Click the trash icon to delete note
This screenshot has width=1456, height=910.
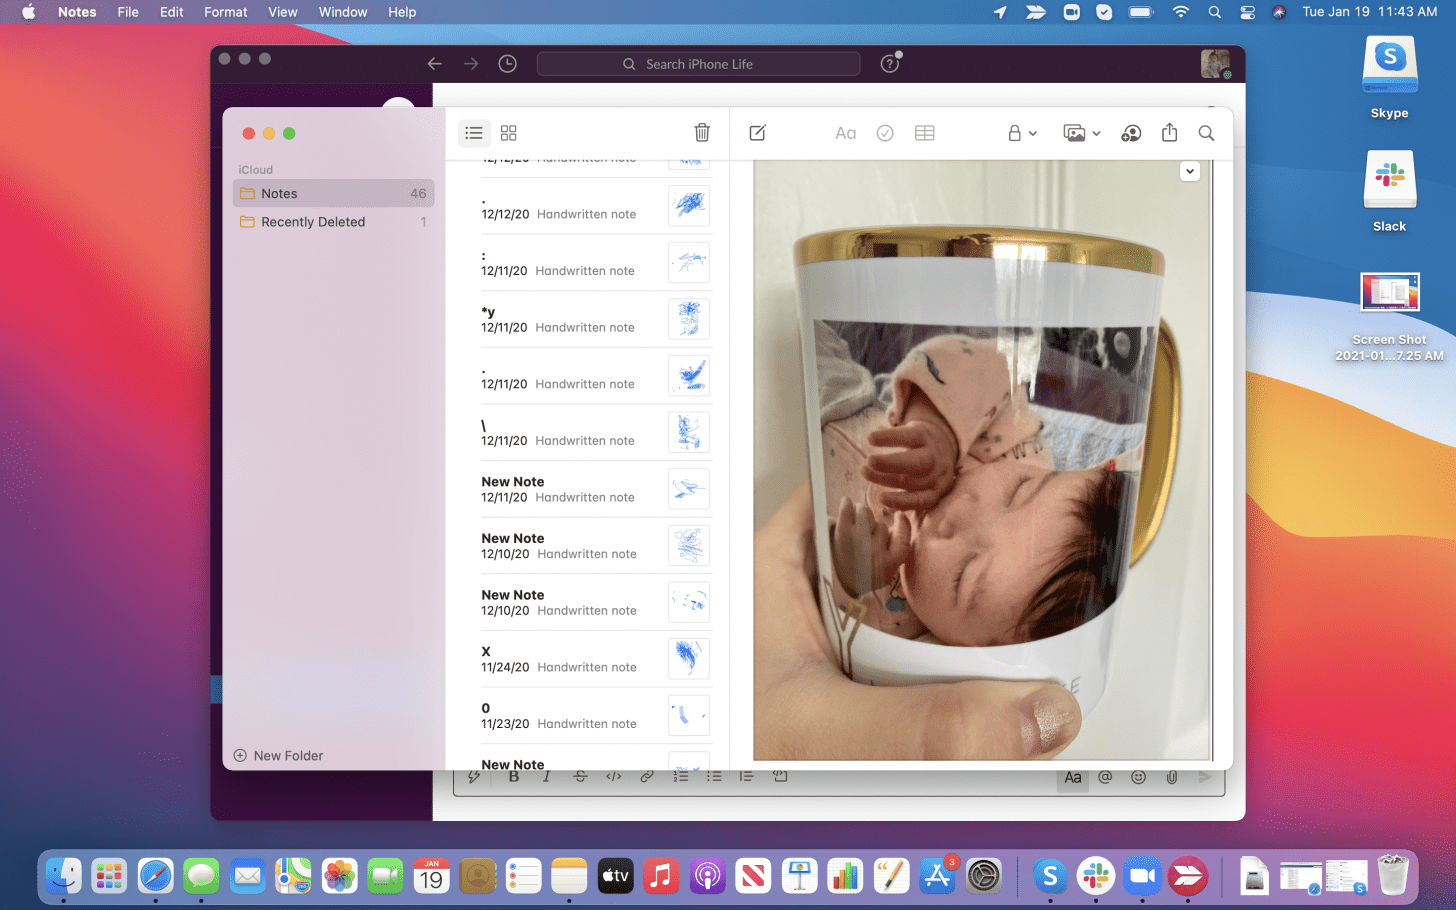pos(702,133)
